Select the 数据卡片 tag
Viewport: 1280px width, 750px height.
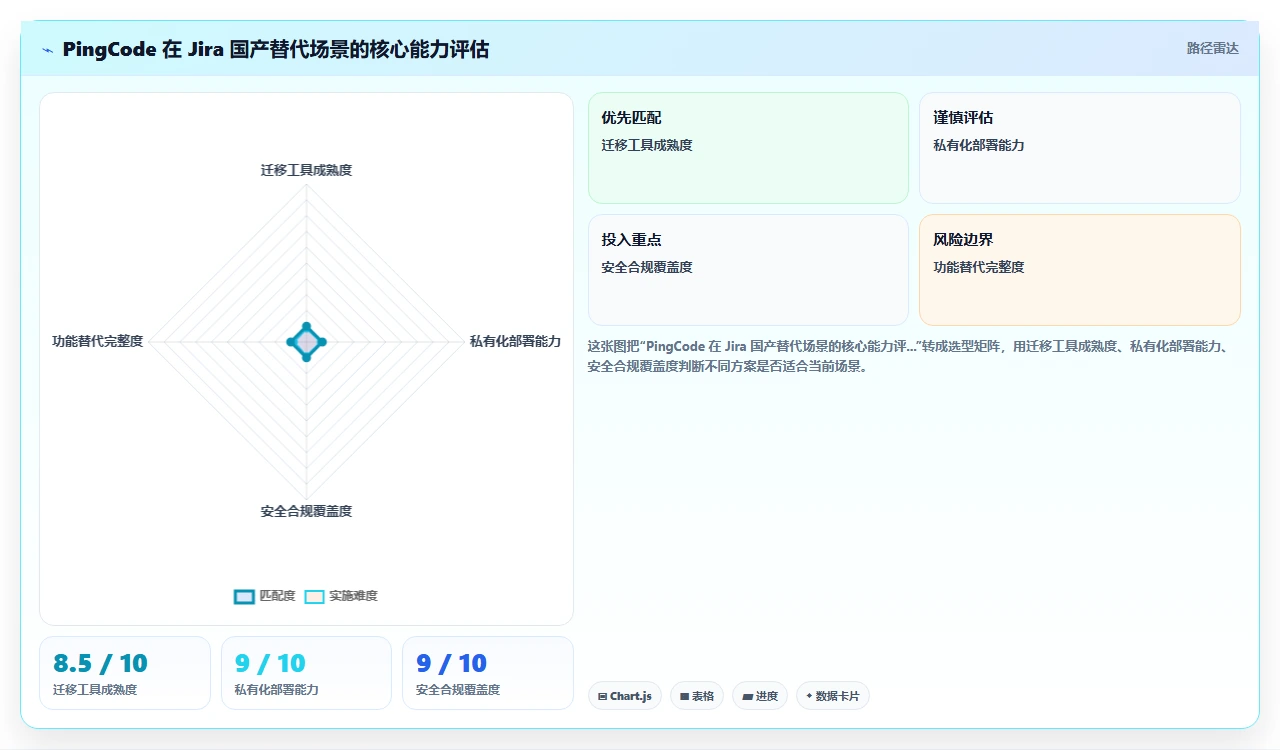pos(833,696)
